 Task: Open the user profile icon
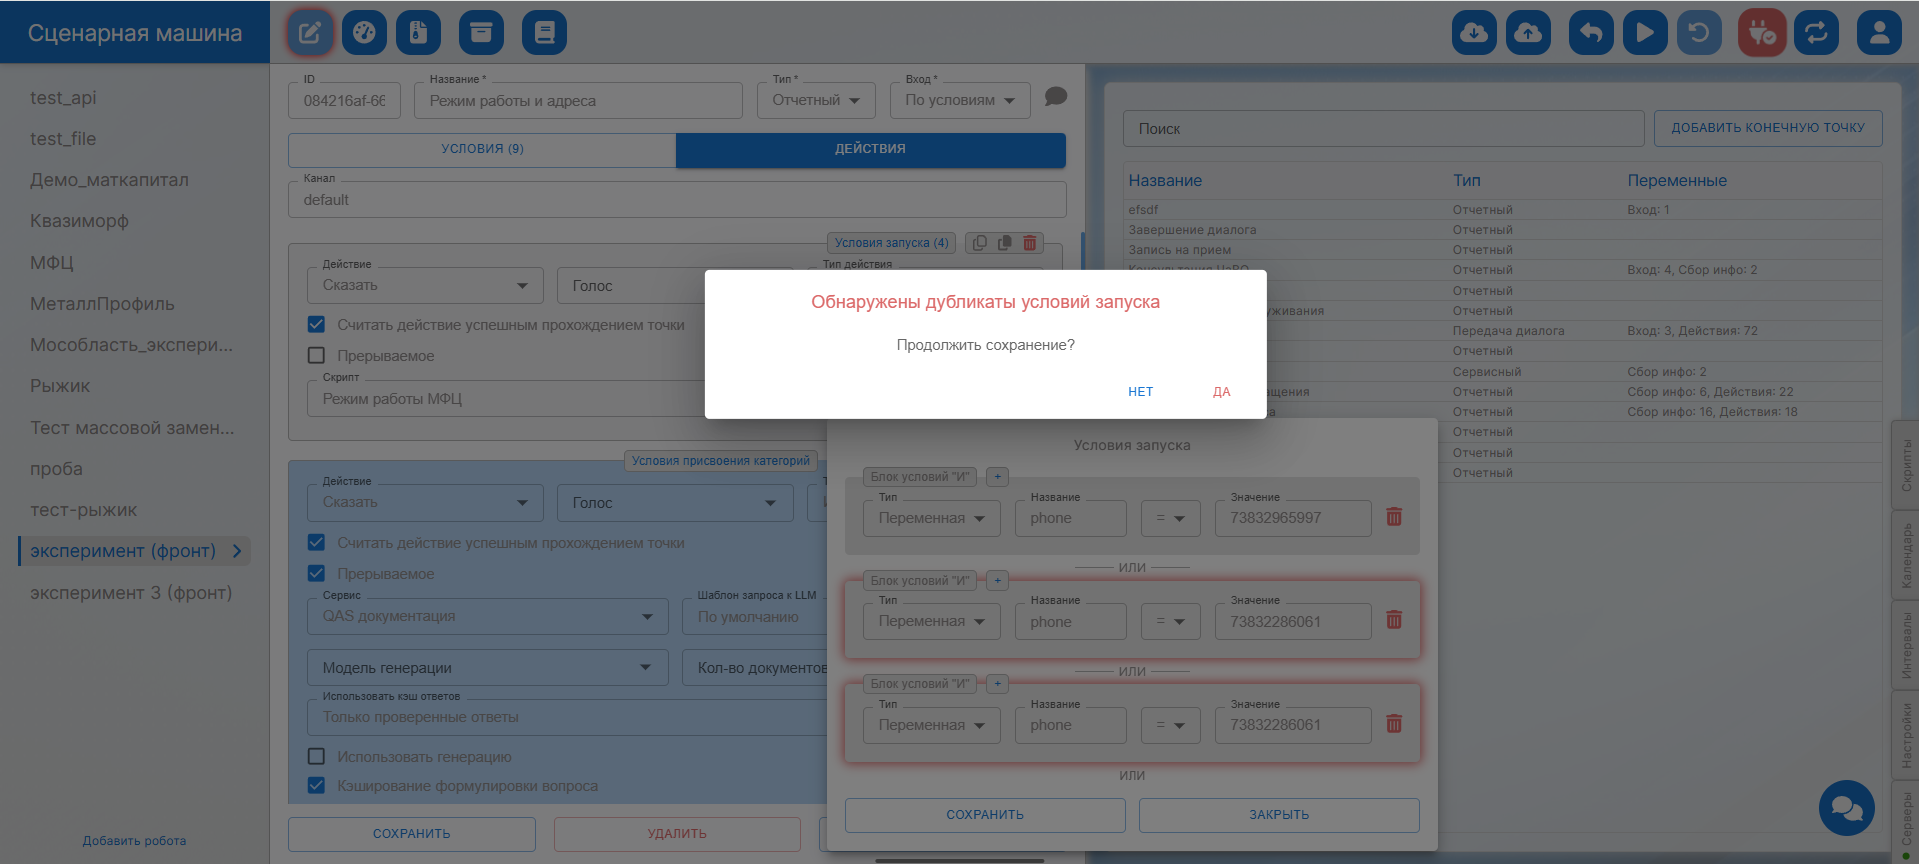[x=1879, y=33]
